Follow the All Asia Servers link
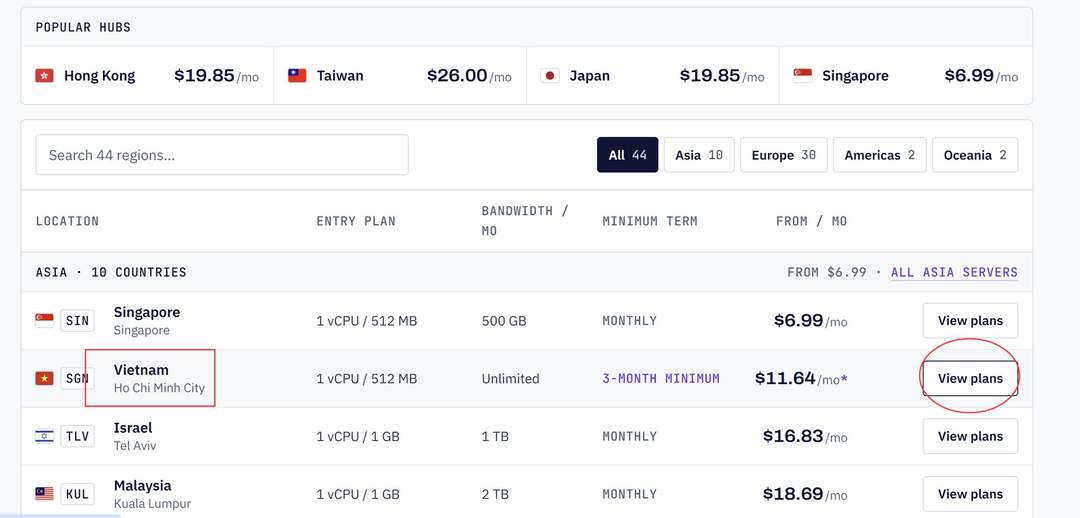Viewport: 1080px width, 518px height. (x=954, y=272)
